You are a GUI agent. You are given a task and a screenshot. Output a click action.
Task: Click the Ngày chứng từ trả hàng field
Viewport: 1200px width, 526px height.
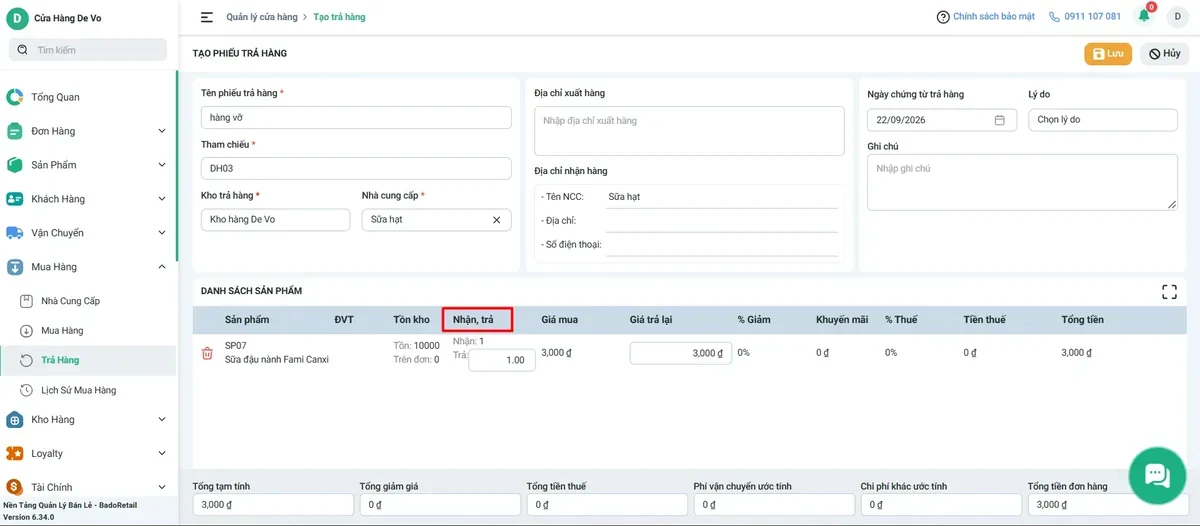pyautogui.click(x=942, y=120)
